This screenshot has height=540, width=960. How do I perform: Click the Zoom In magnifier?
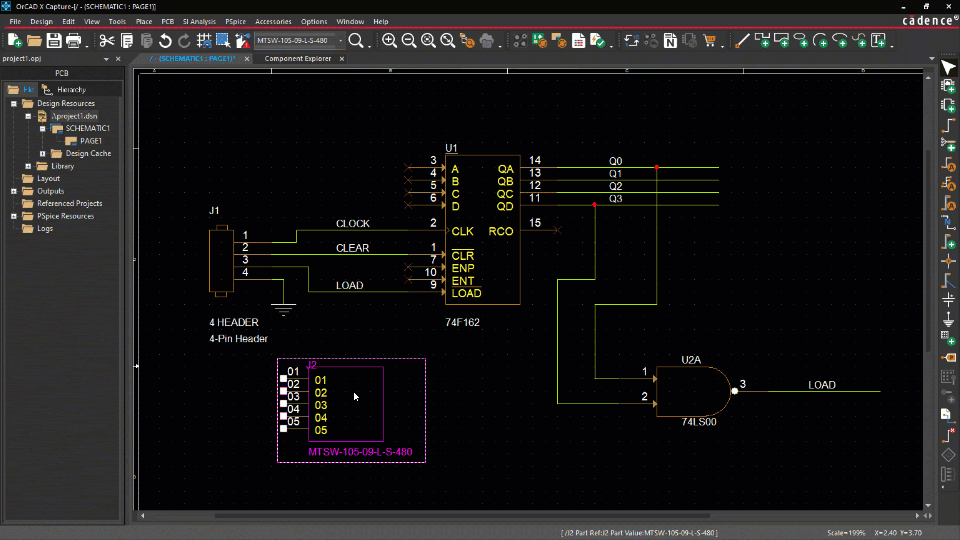pos(389,41)
